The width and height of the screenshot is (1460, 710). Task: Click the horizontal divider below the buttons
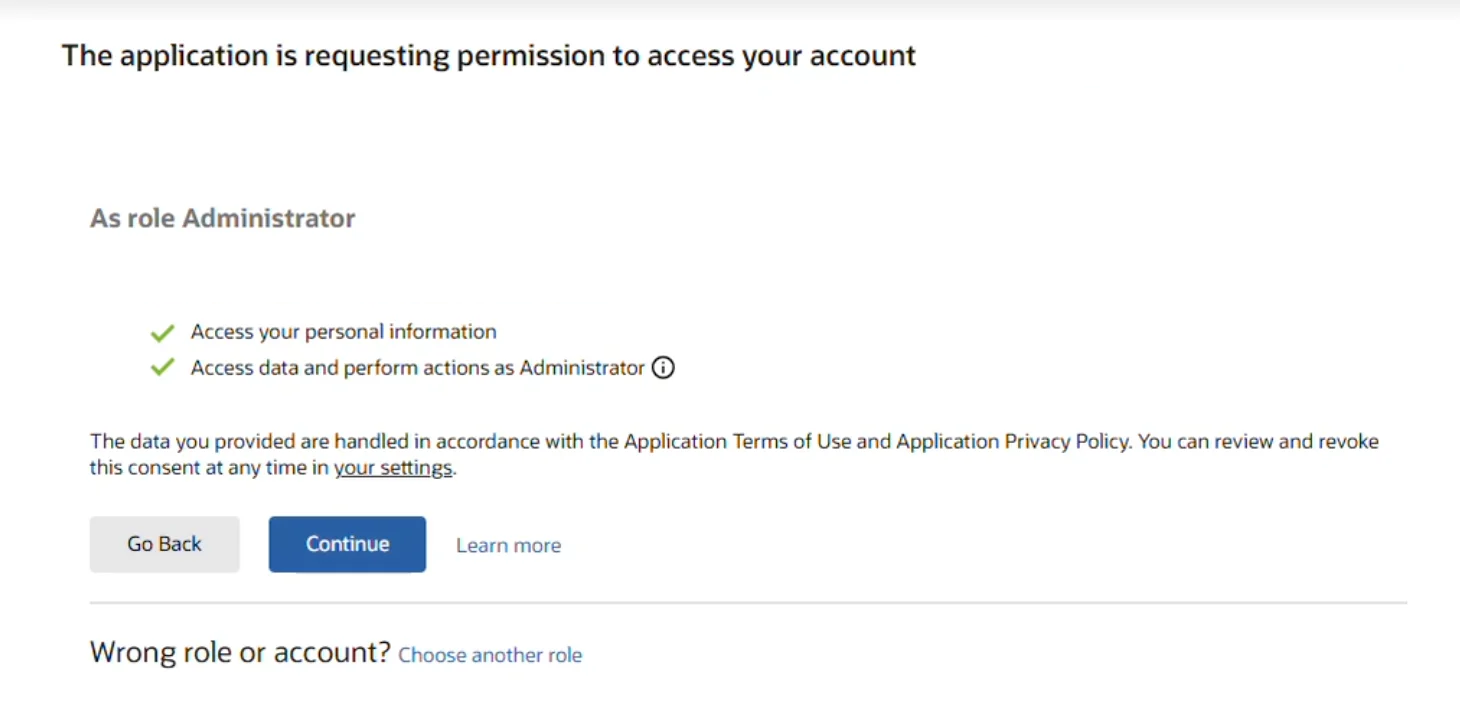[748, 603]
